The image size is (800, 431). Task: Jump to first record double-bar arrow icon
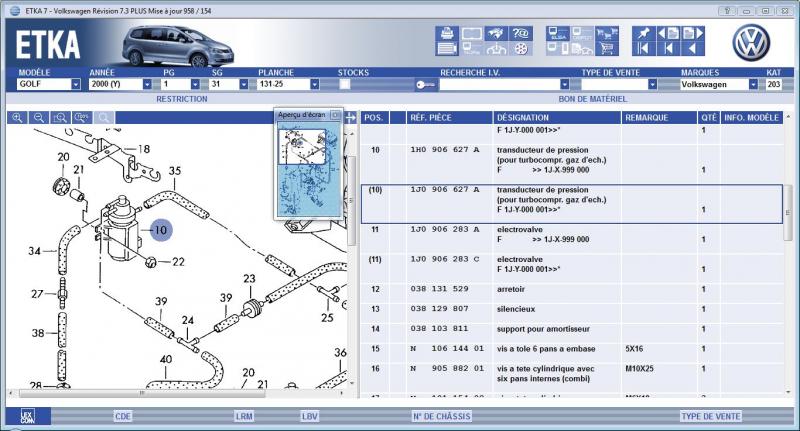click(x=643, y=49)
